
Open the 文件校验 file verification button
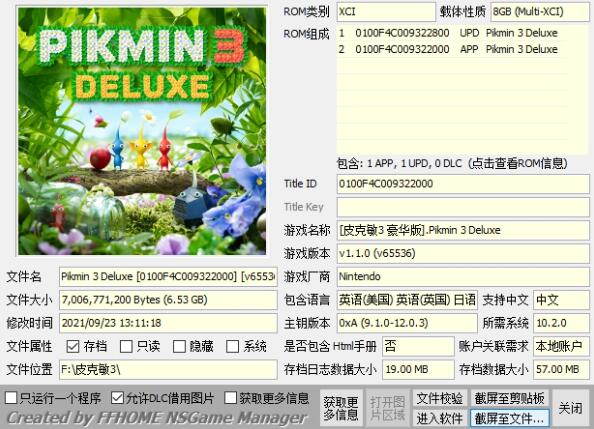pyautogui.click(x=439, y=398)
